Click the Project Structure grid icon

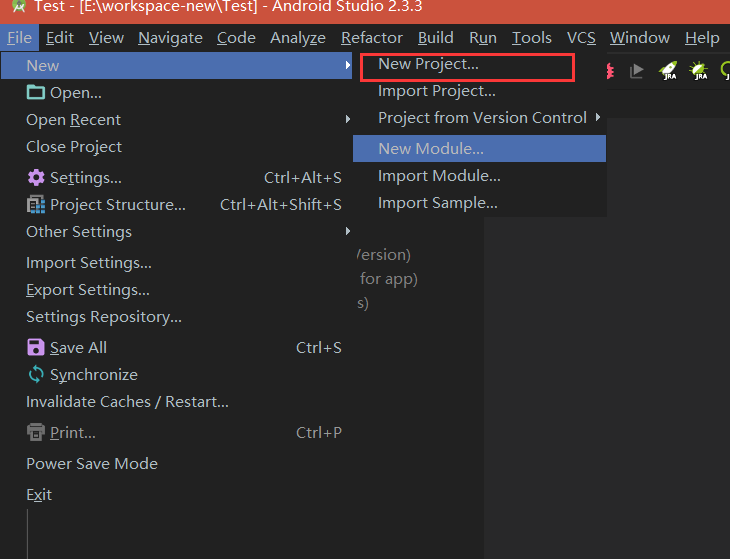pyautogui.click(x=36, y=204)
